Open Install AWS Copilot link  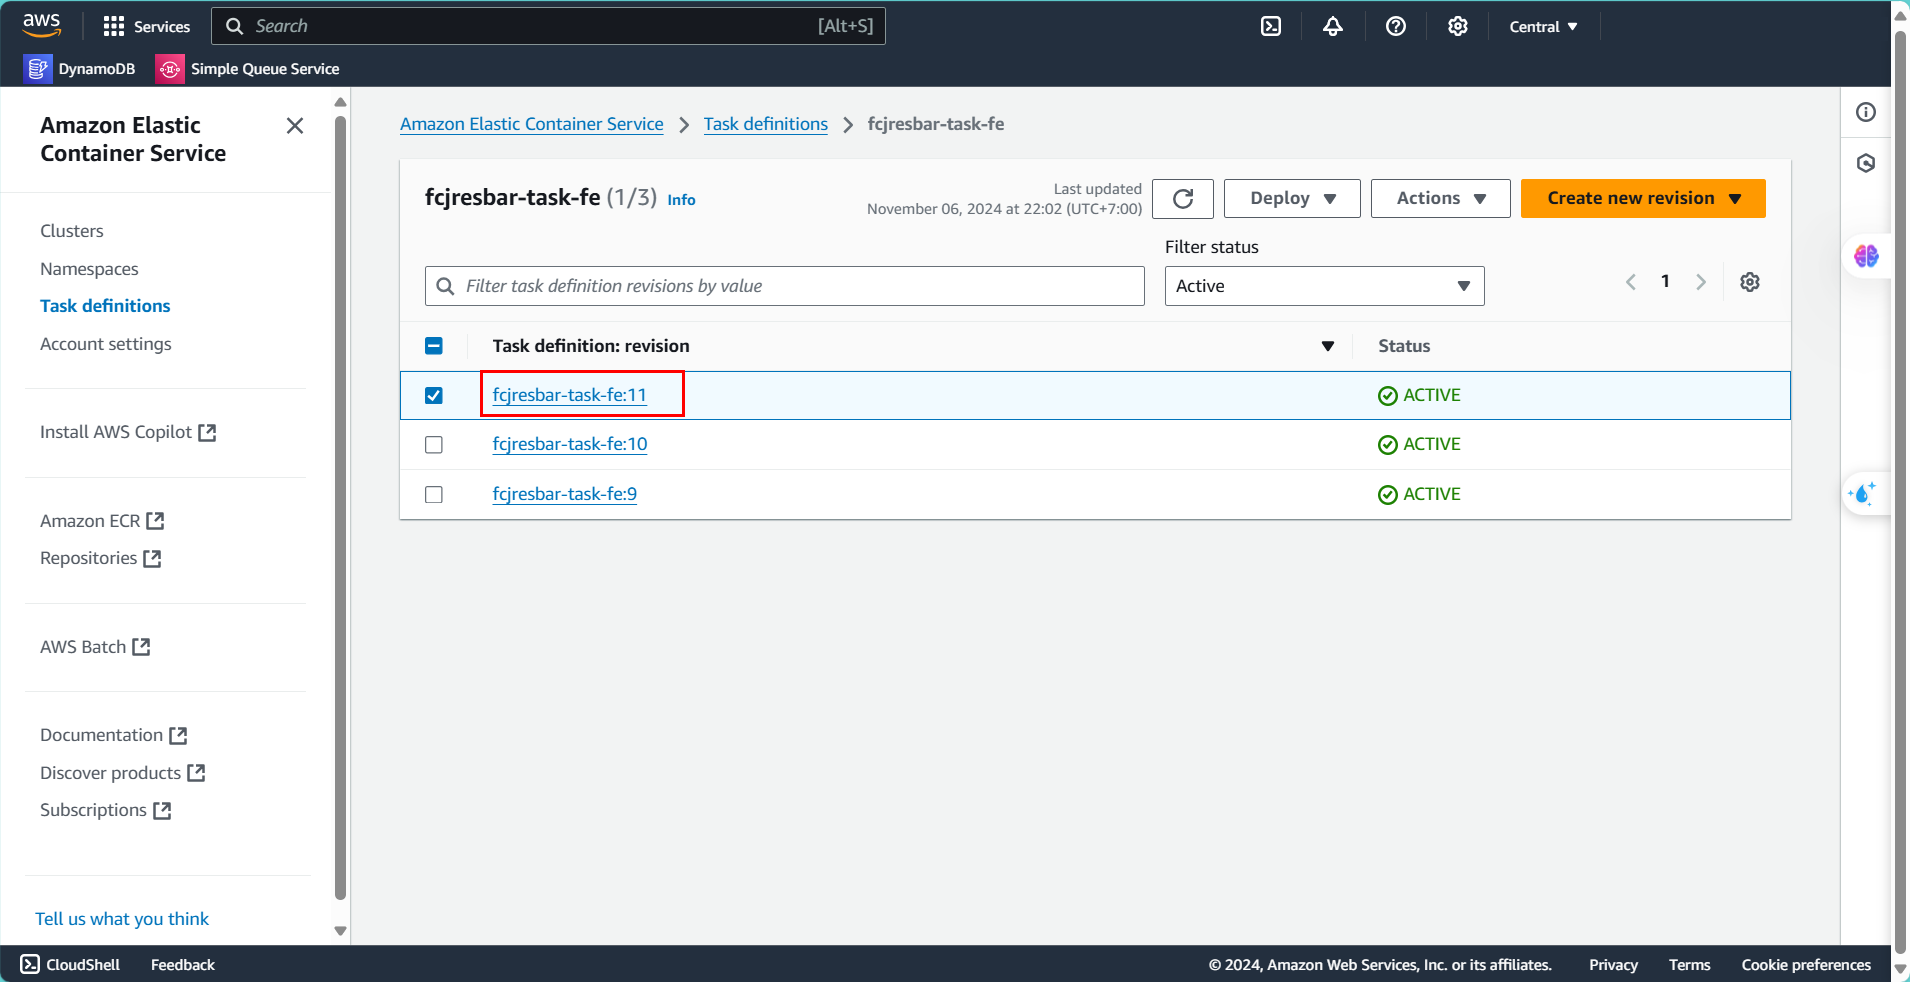(128, 432)
